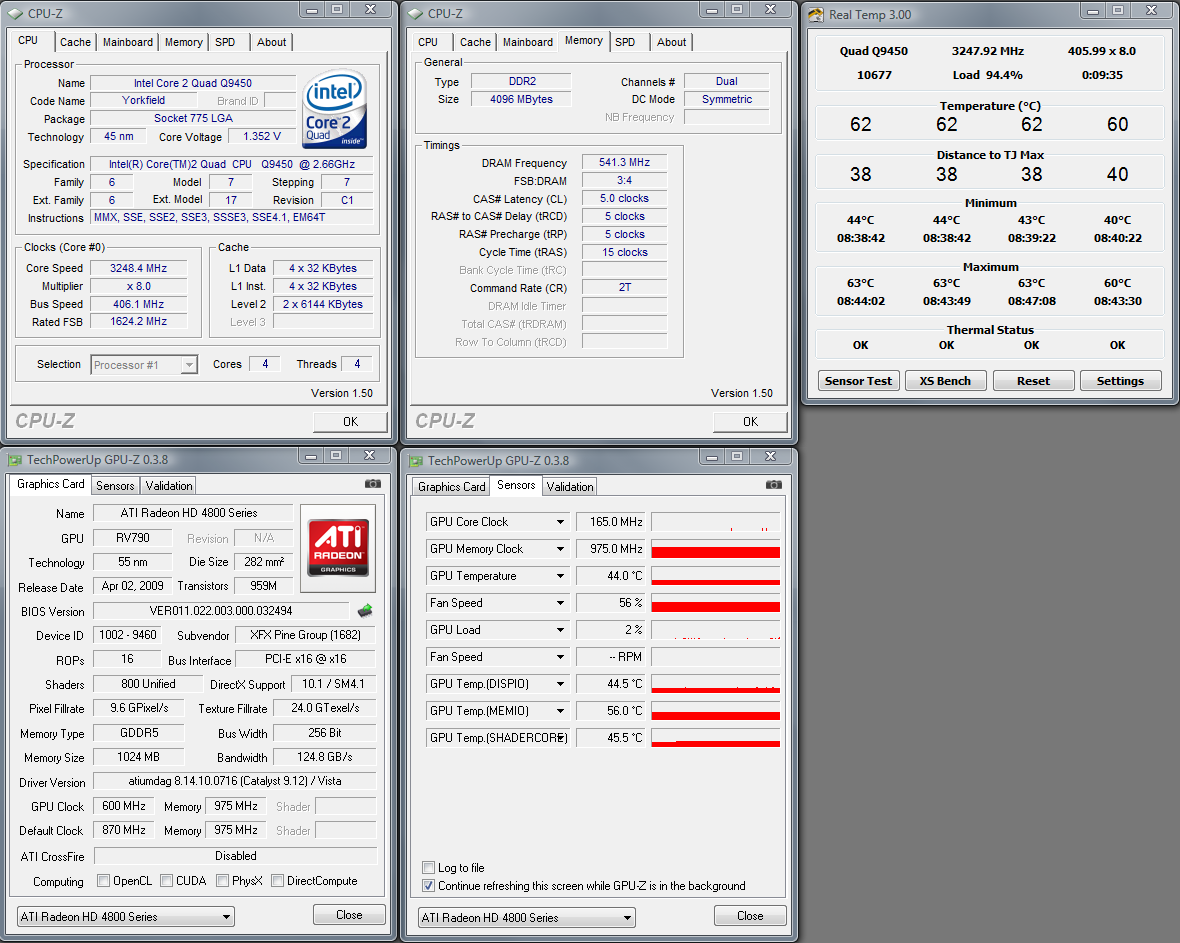This screenshot has width=1180, height=943.
Task: Expand GPU Temp.(SHADERCORE) sensor dropdown
Action: tap(560, 738)
